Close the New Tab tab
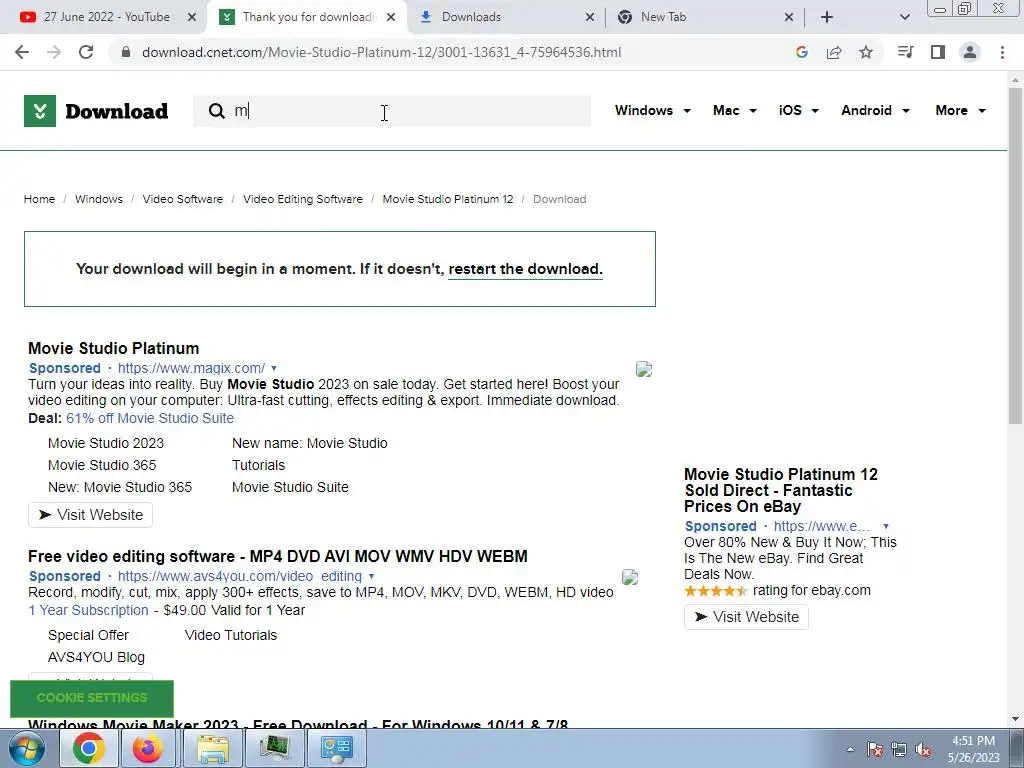 pos(789,17)
